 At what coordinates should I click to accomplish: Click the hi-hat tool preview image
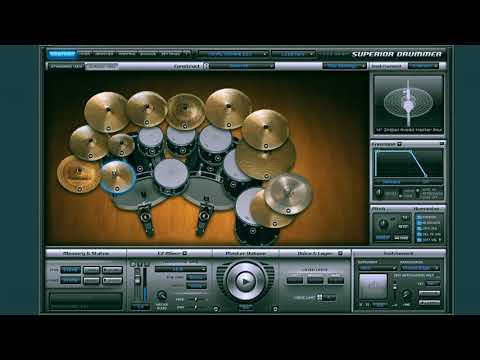coord(408,104)
